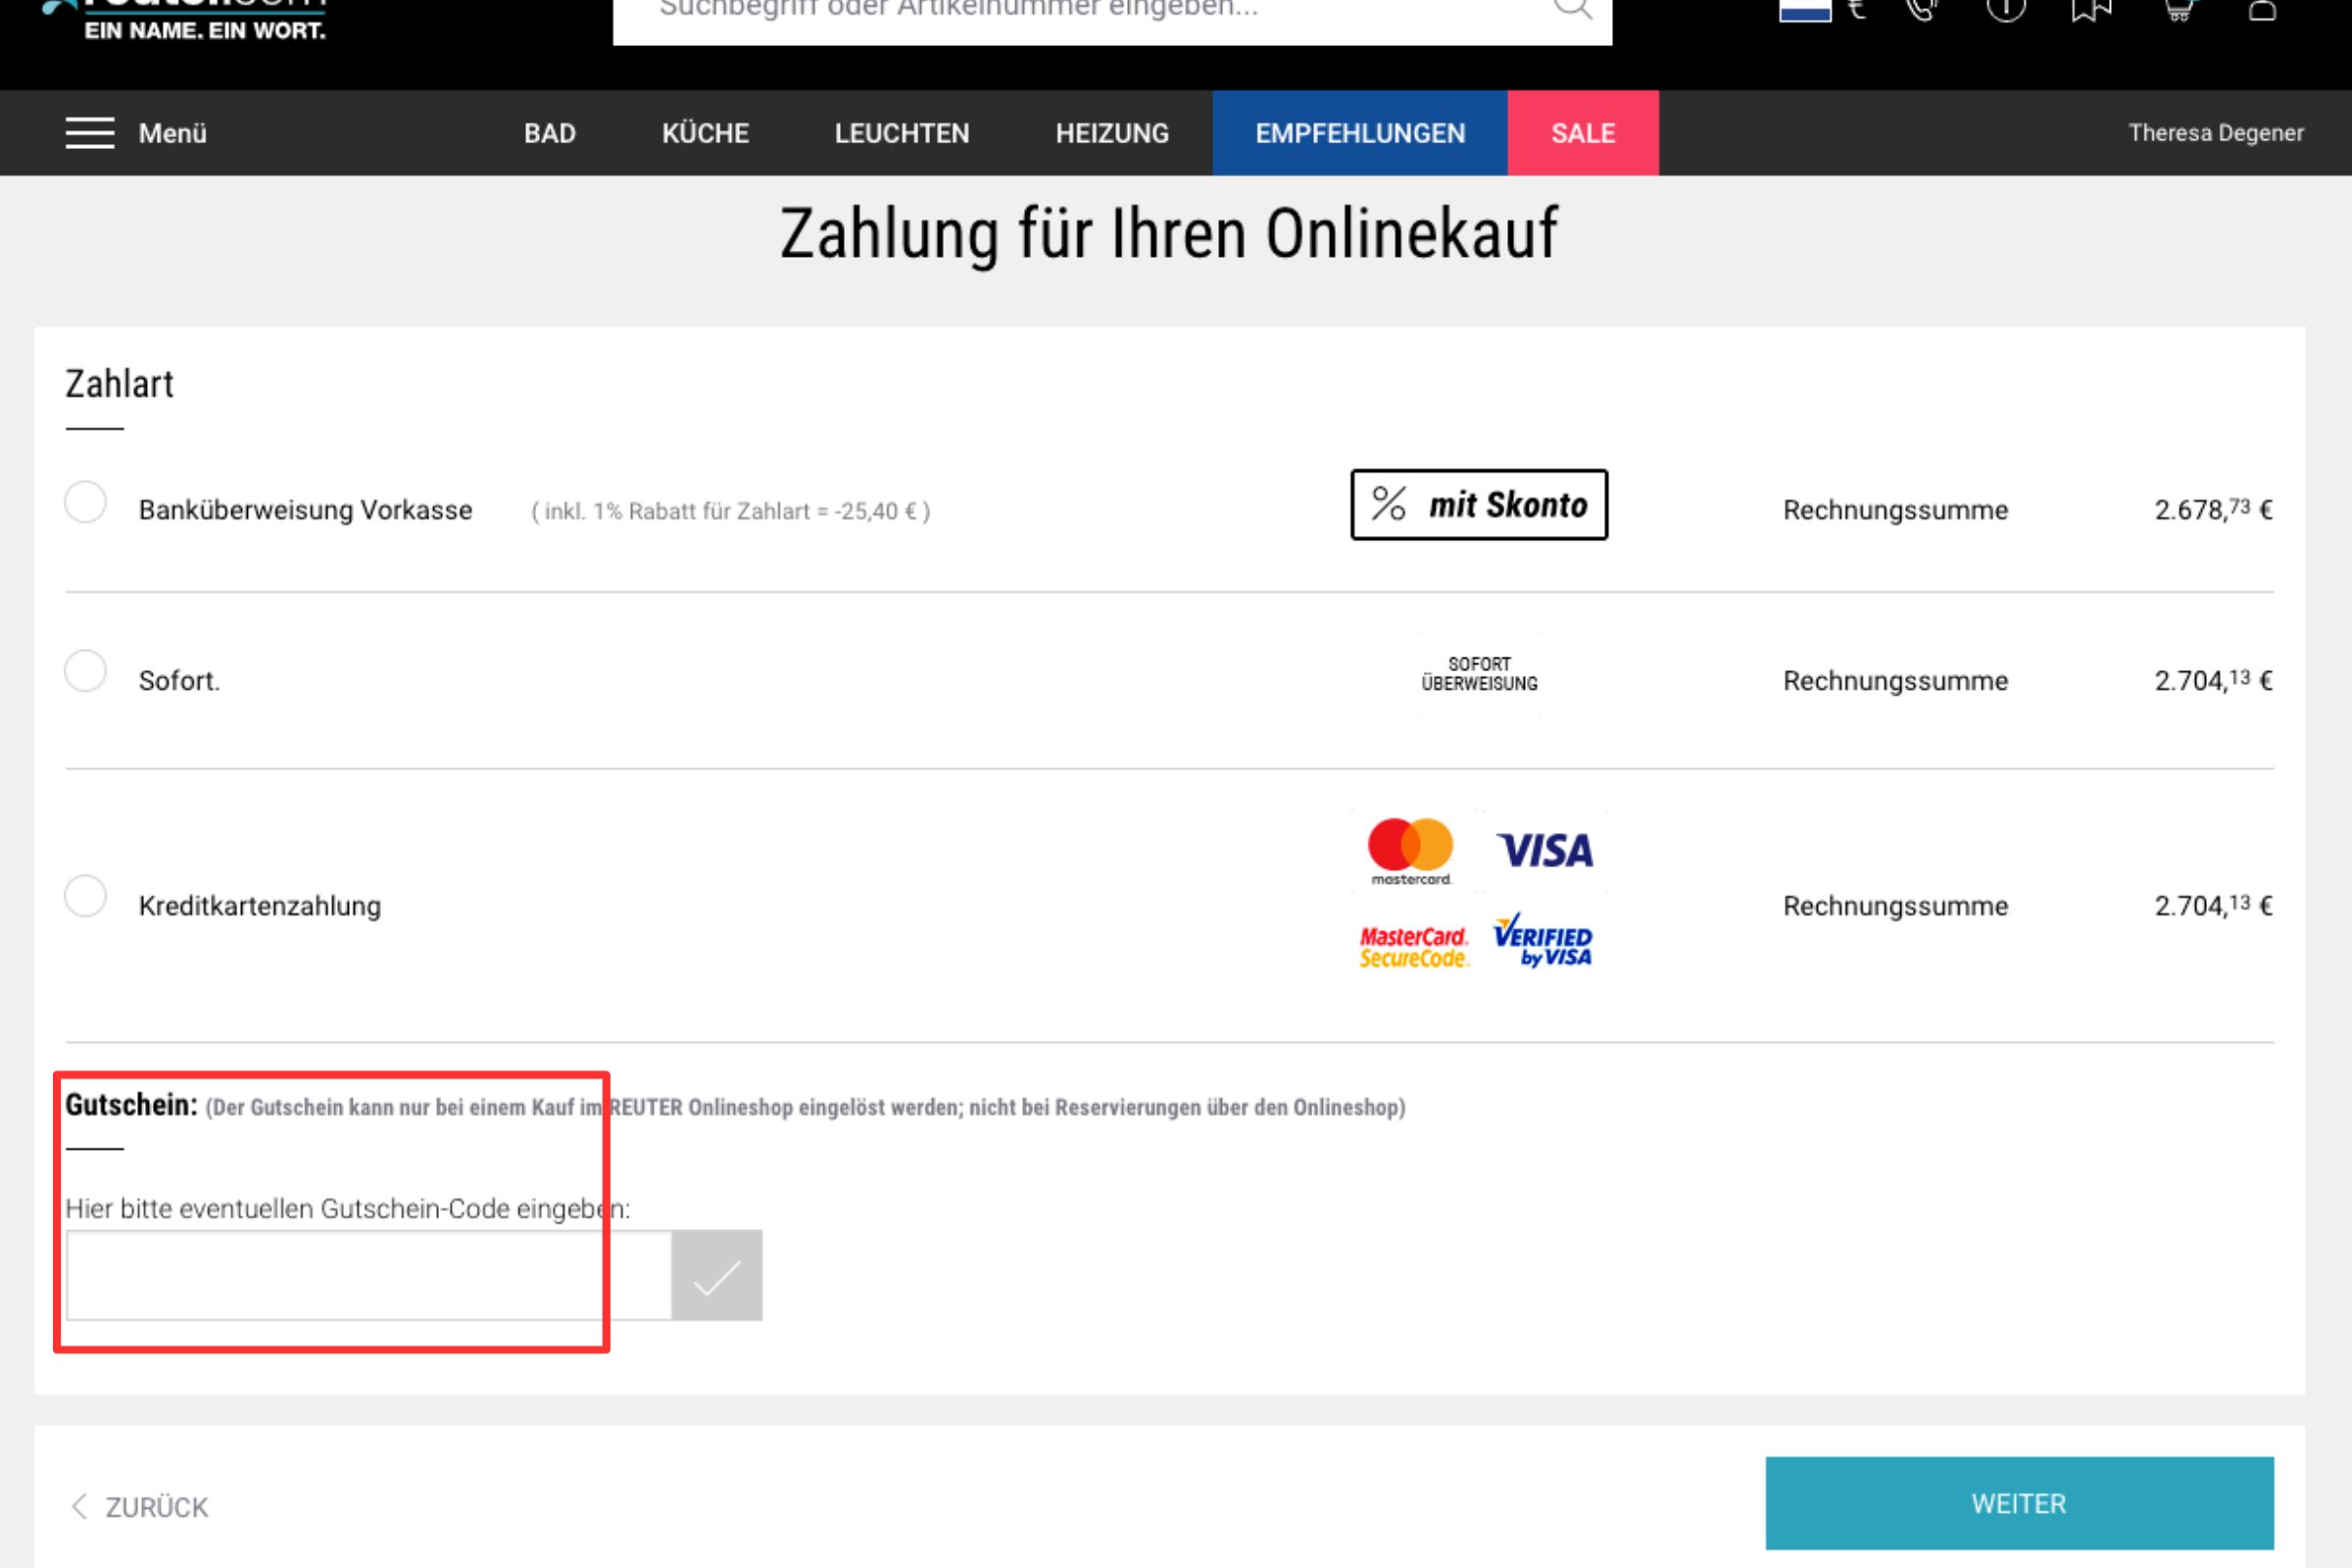Click the voucher apply checkmark button

point(716,1275)
